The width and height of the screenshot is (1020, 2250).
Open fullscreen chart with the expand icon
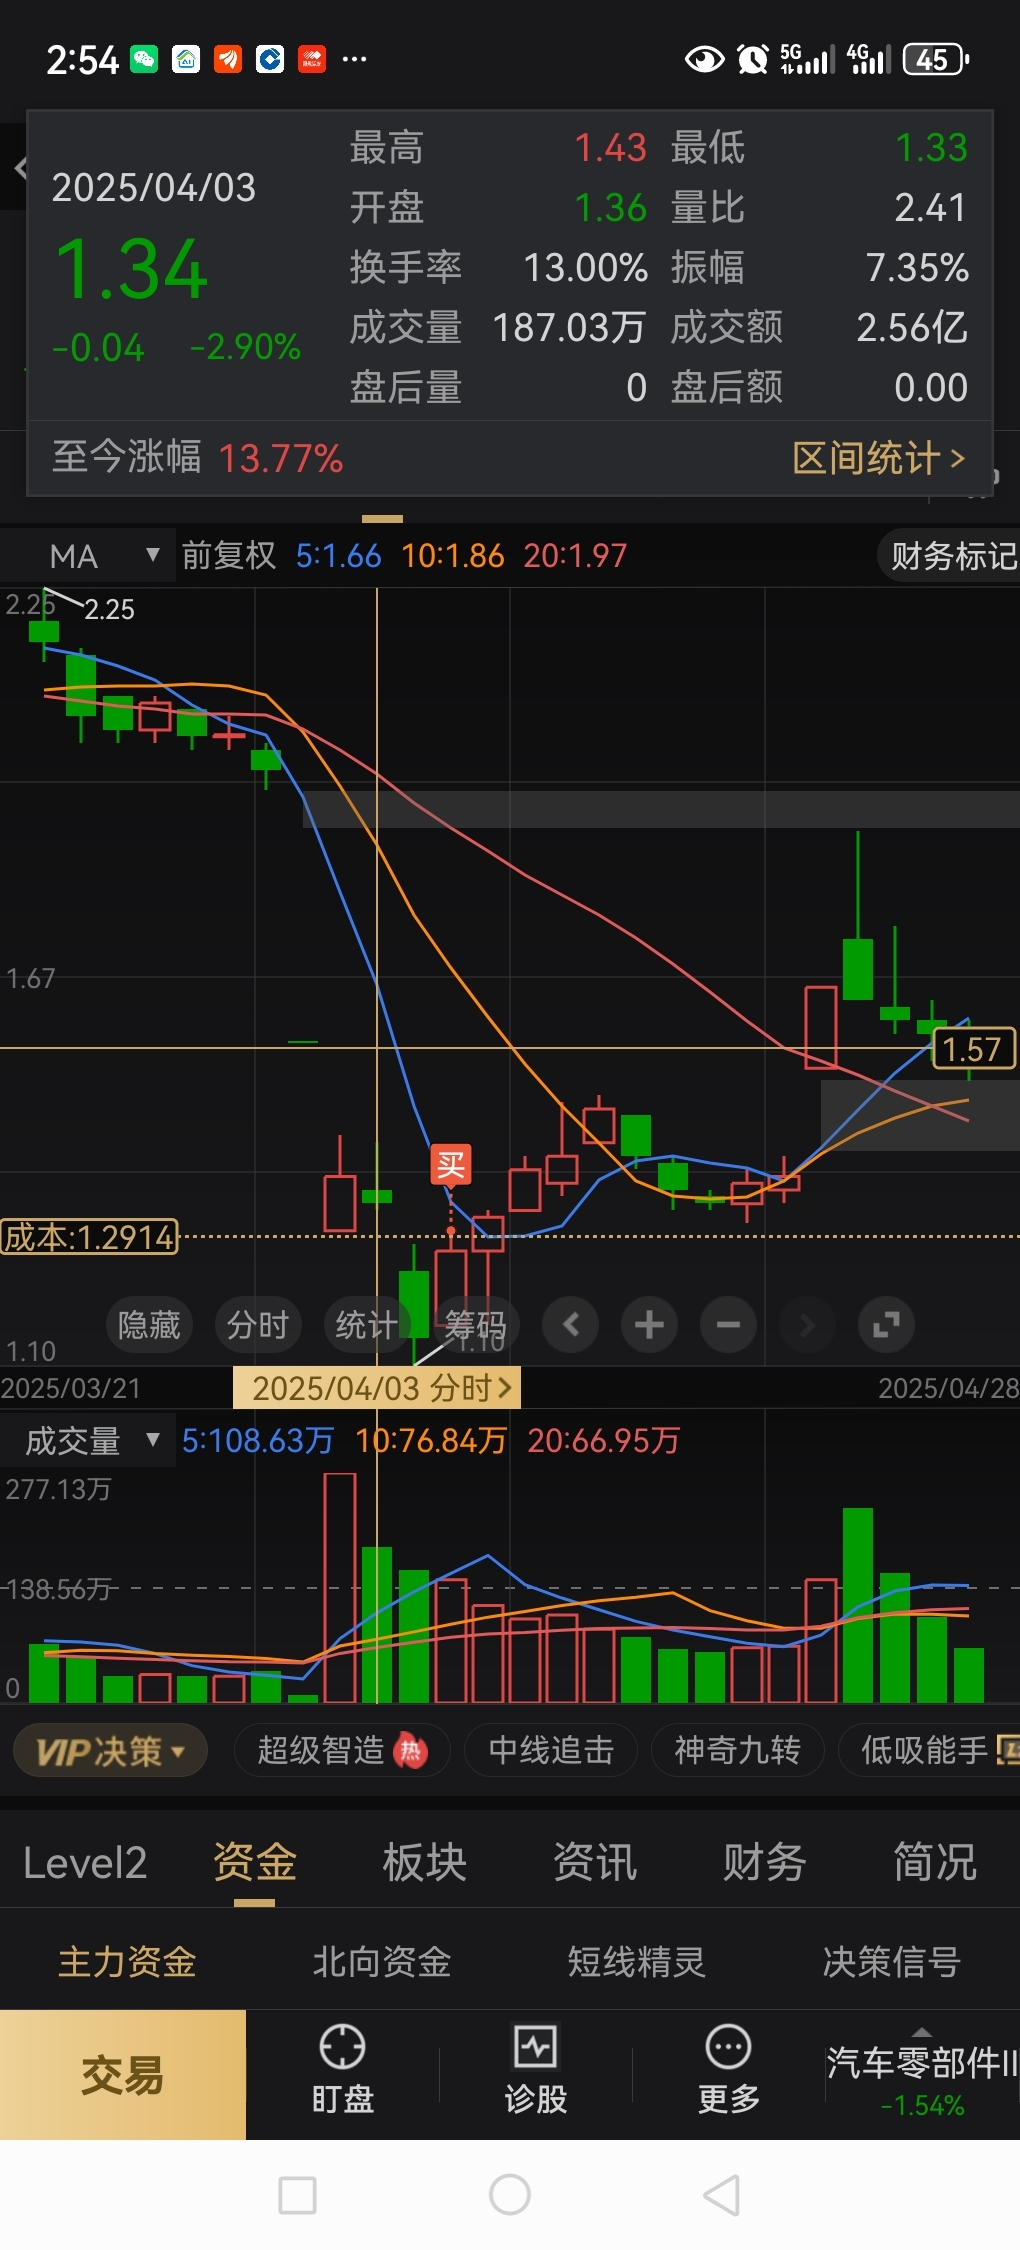coord(886,1325)
